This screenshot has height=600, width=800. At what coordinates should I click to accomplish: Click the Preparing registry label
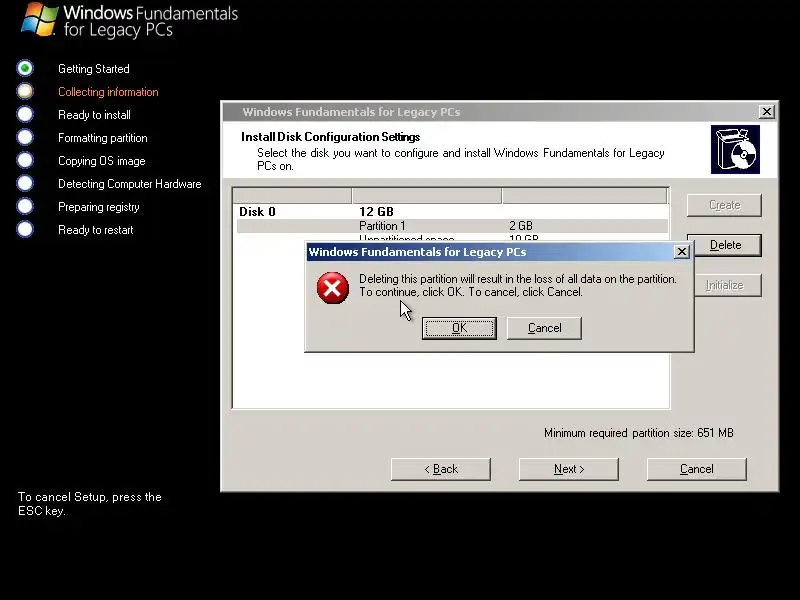click(98, 207)
